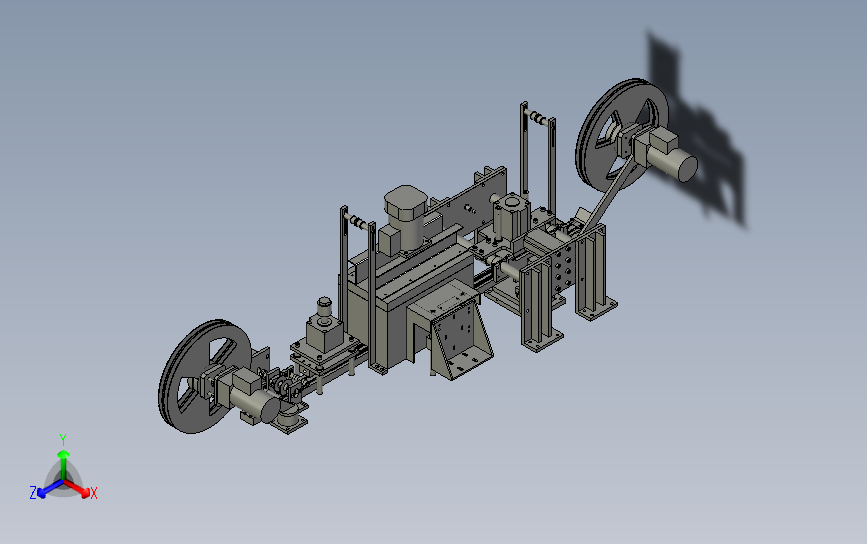Viewport: 867px width, 544px height.
Task: Select the tall twin-post roller frame near the right reel
Action: pyautogui.click(x=537, y=158)
